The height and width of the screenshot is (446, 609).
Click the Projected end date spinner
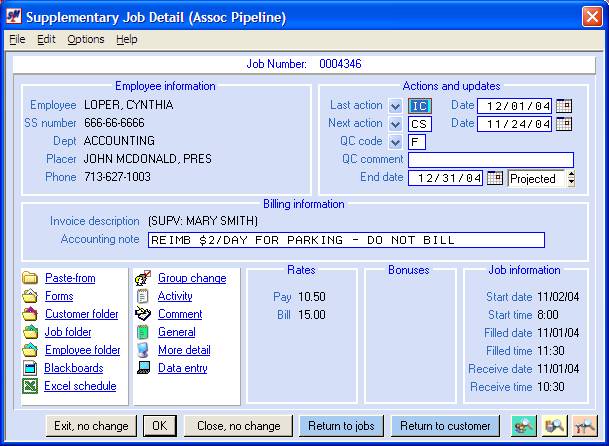point(571,178)
